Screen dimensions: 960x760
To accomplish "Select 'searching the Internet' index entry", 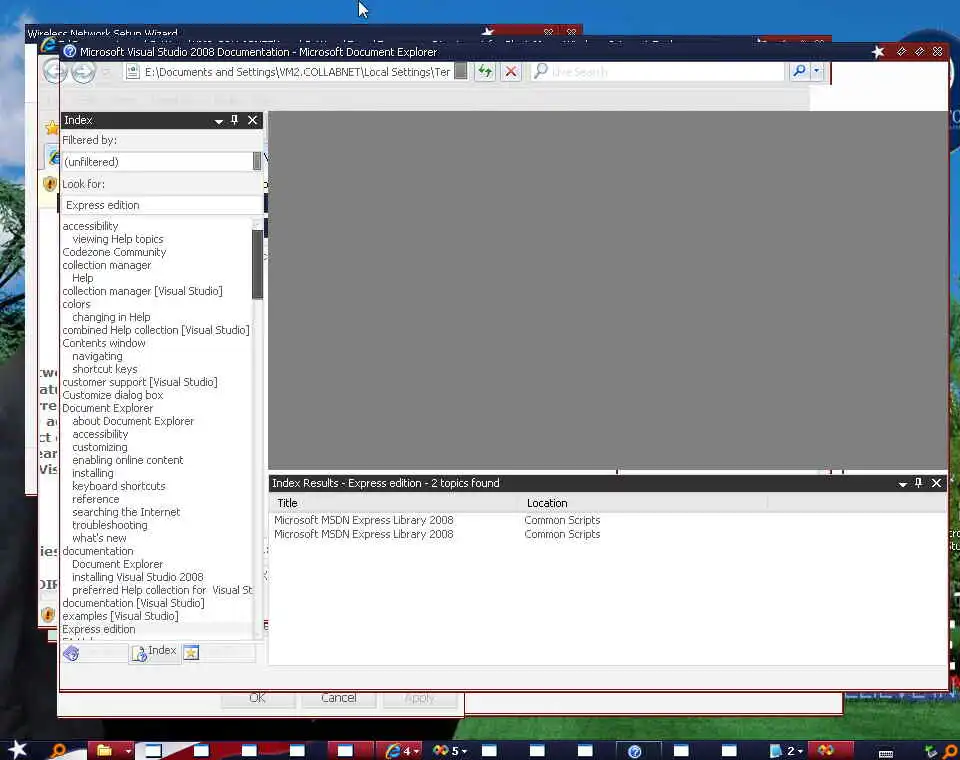I will tap(126, 512).
